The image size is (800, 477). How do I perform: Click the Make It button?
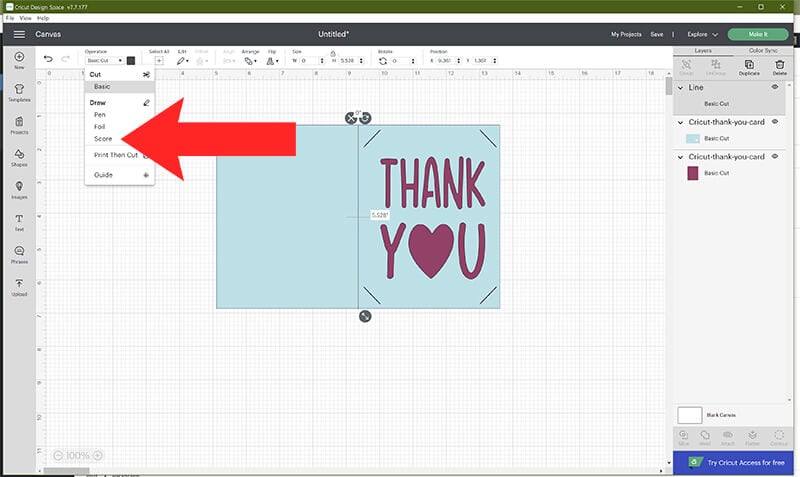tap(758, 34)
